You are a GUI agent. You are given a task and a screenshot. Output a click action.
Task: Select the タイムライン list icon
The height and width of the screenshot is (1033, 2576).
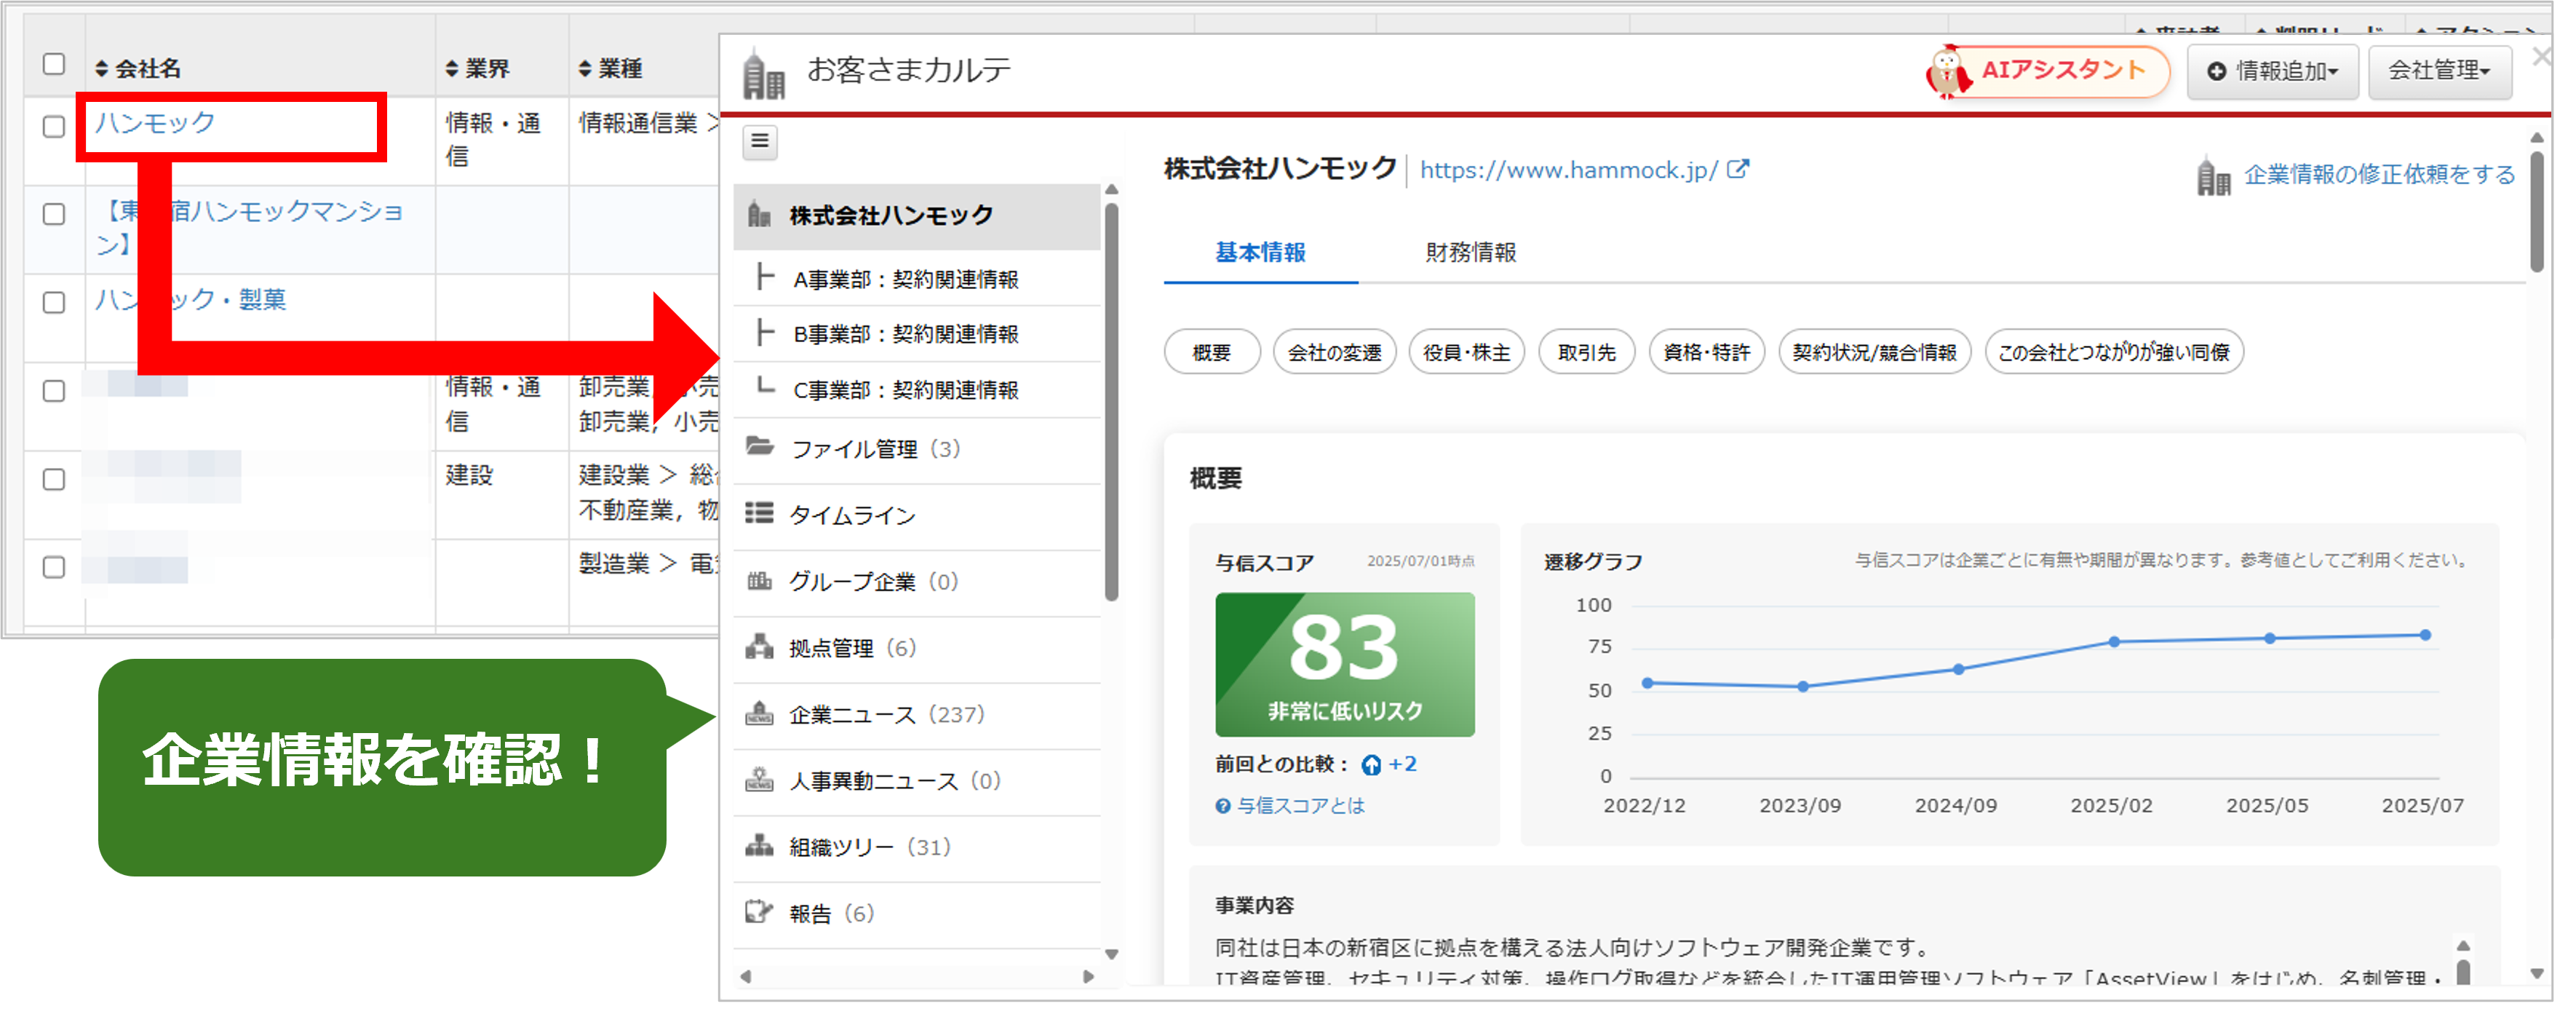click(759, 515)
